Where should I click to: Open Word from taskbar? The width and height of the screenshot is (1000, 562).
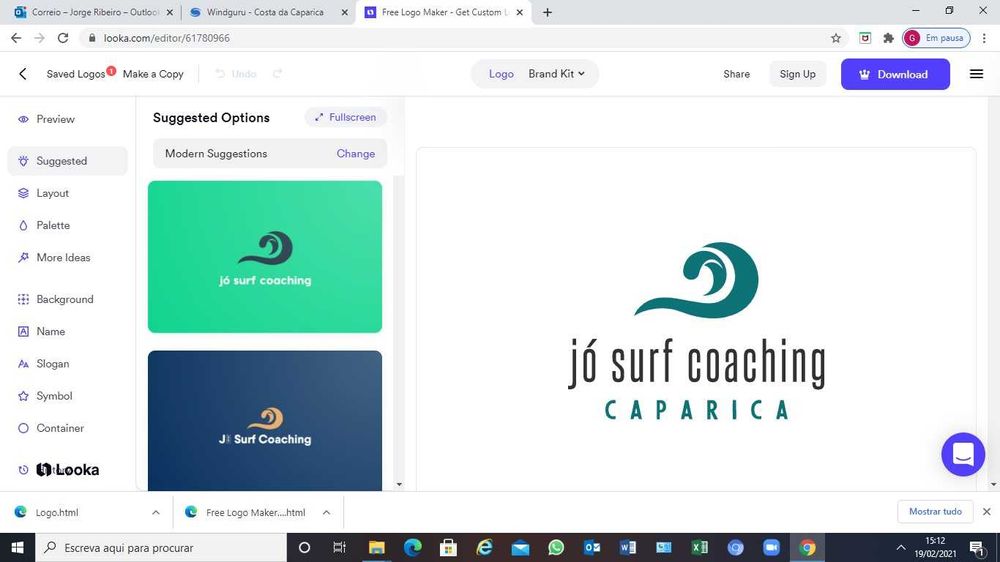pyautogui.click(x=628, y=547)
